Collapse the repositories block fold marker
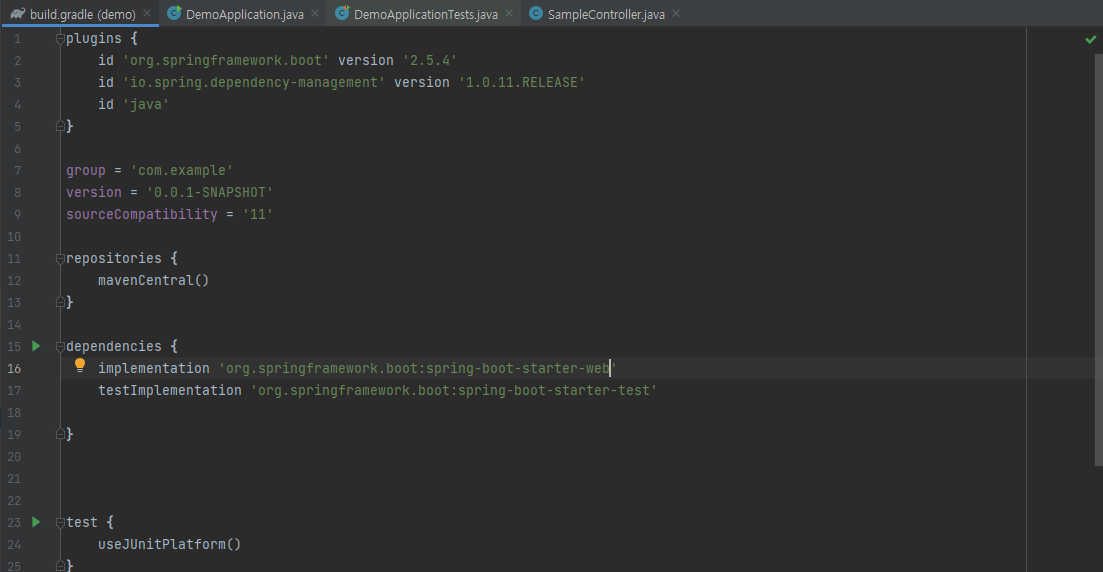Image resolution: width=1103 pixels, height=572 pixels. [60, 259]
